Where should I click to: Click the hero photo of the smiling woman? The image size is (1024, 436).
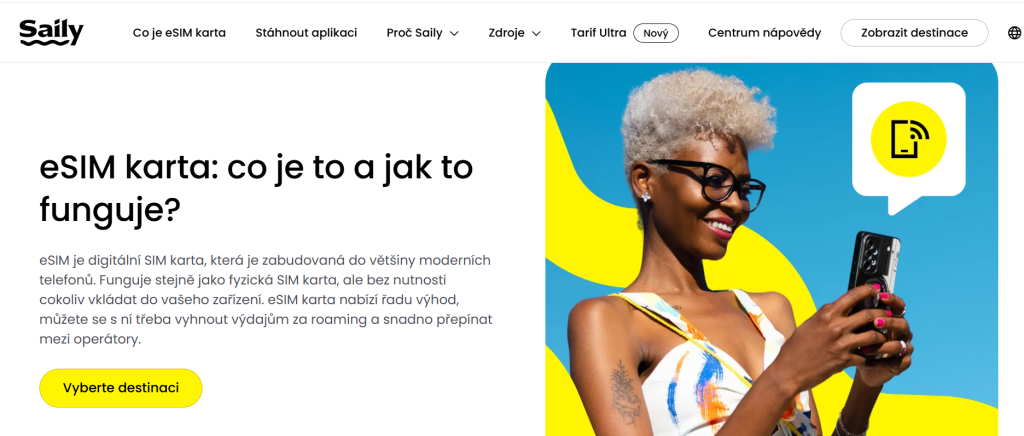tap(771, 249)
